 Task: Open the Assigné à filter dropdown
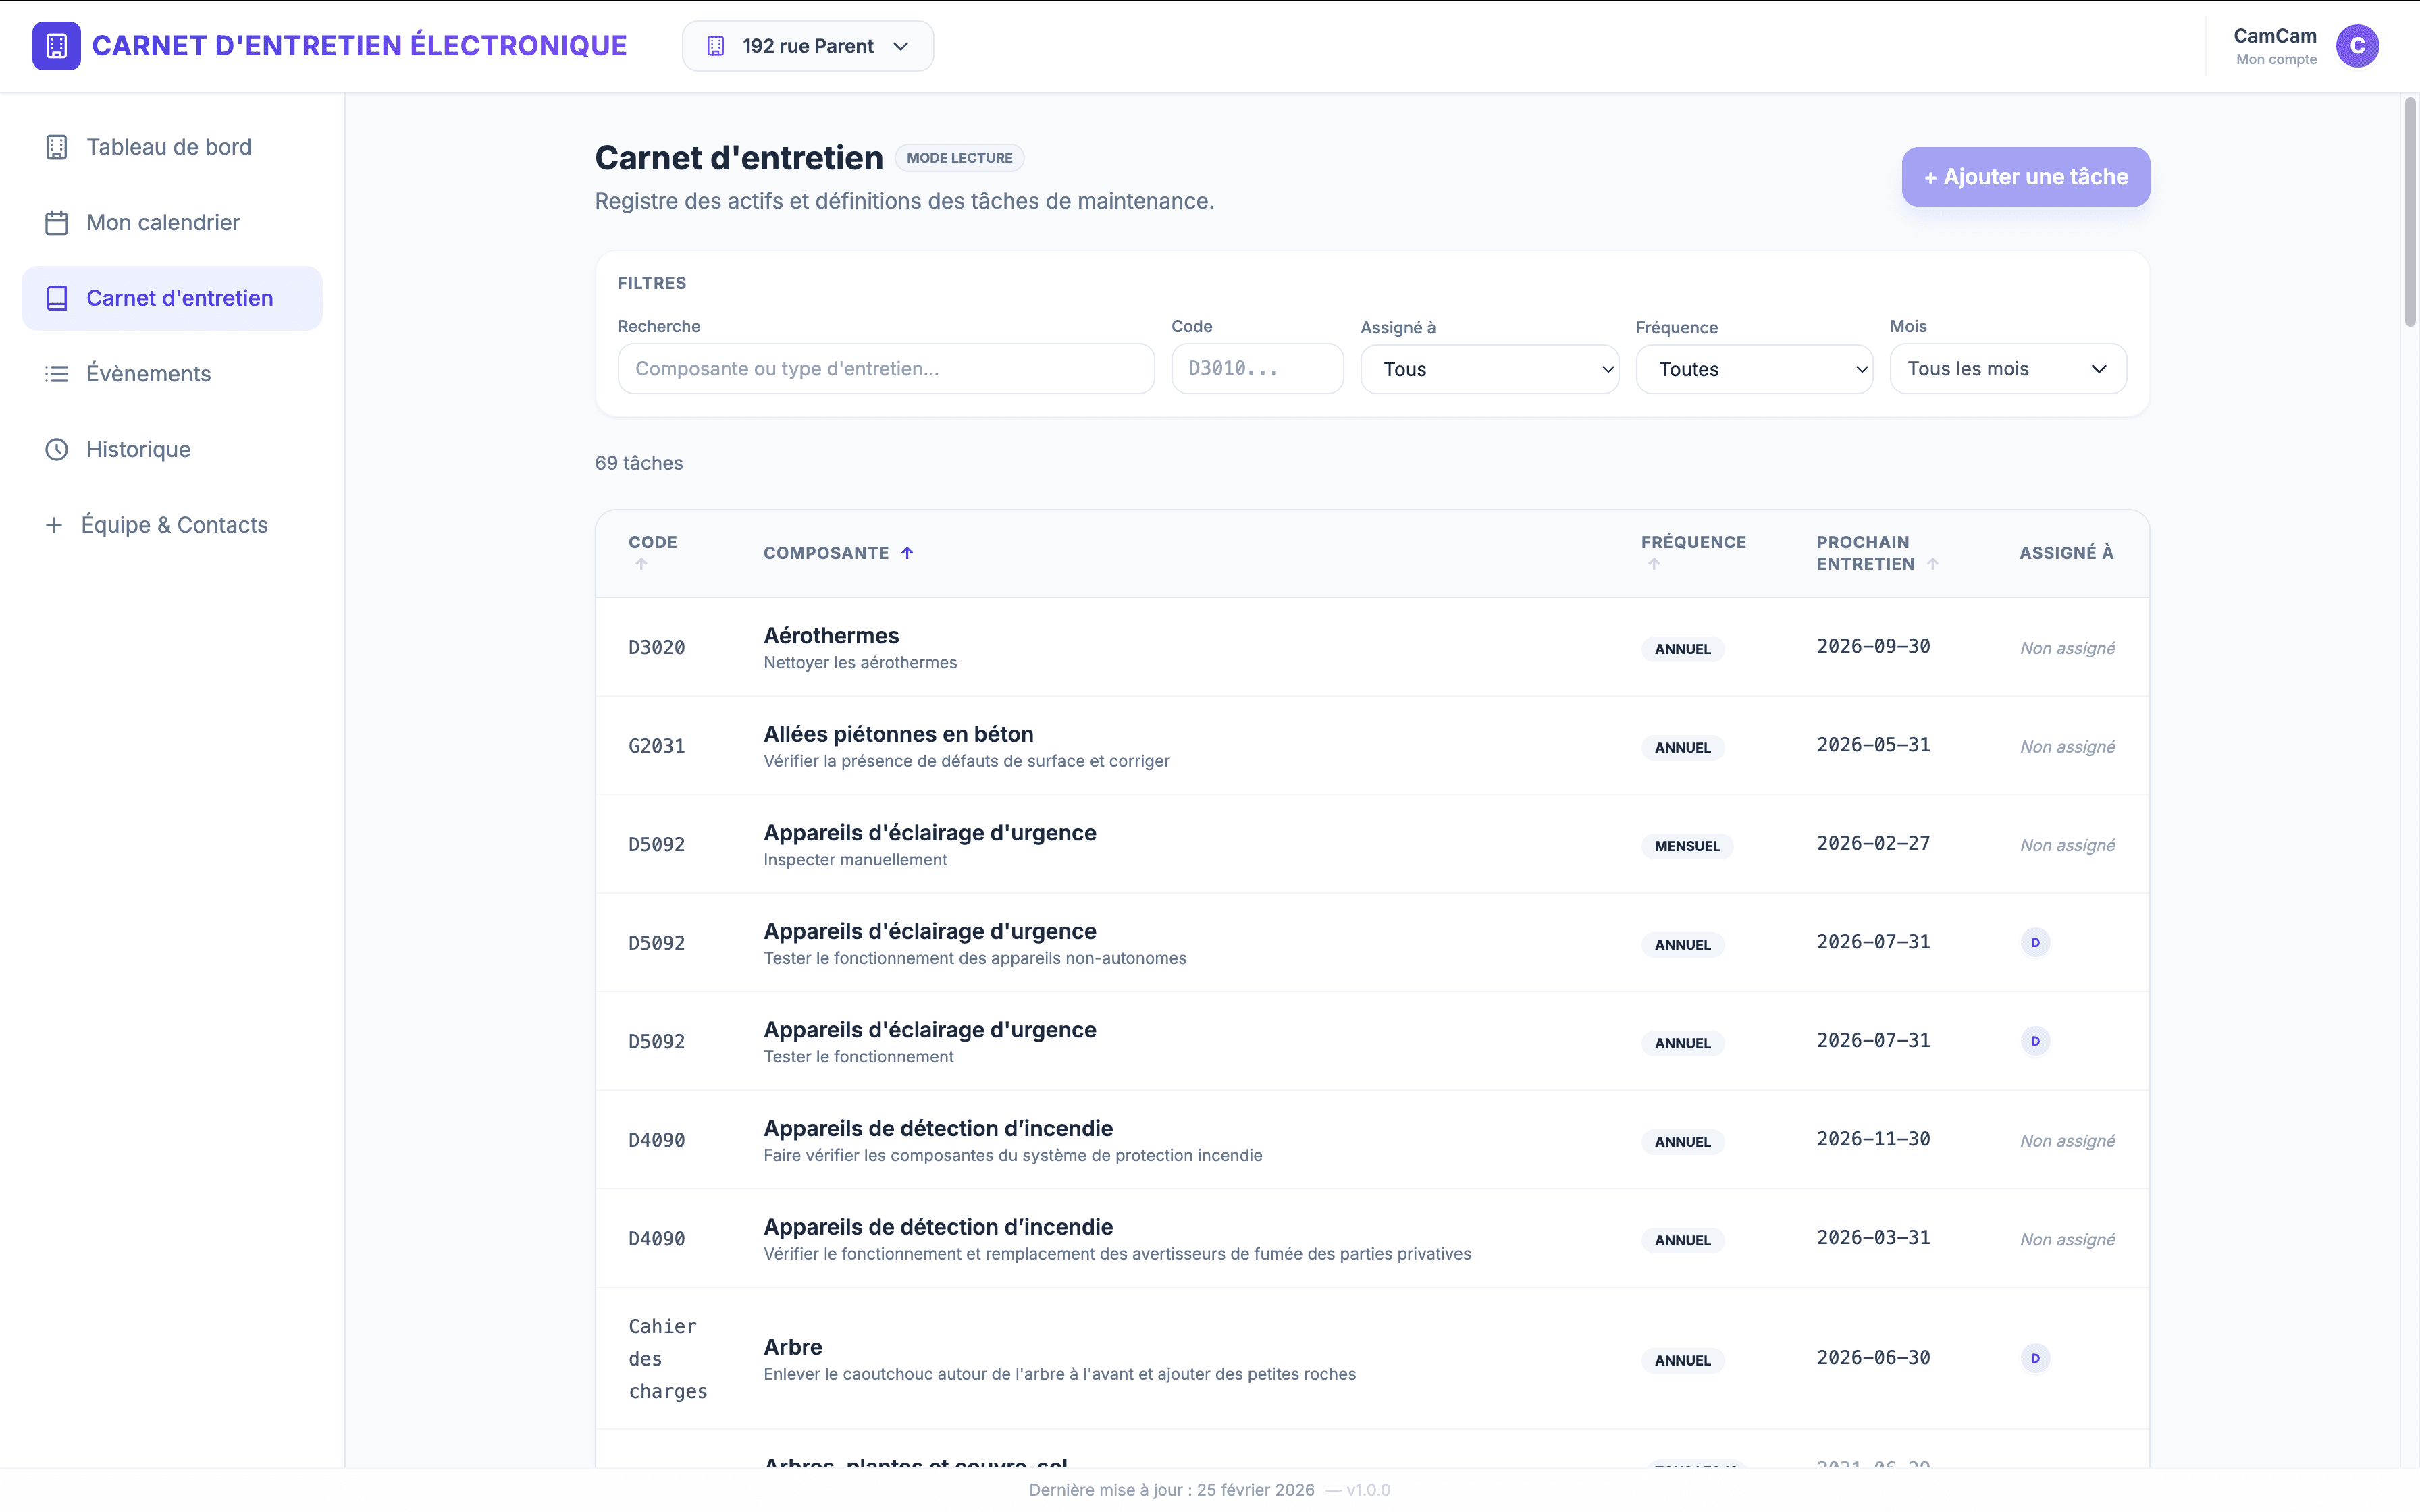pos(1488,369)
